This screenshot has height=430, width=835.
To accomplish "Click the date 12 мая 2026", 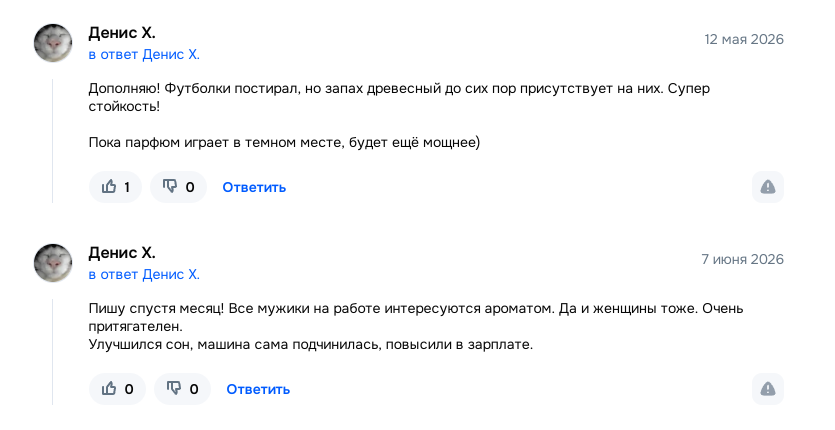I will click(744, 39).
